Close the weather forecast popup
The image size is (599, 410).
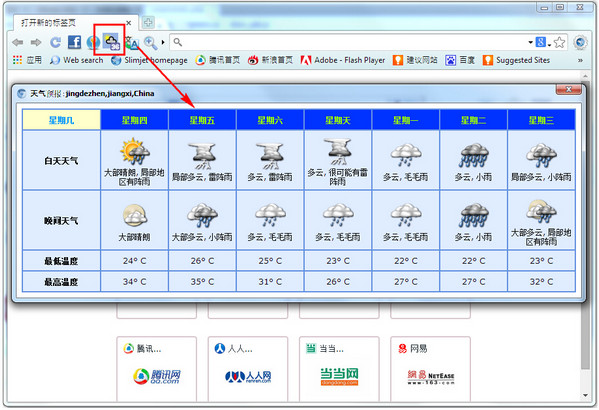pos(568,89)
